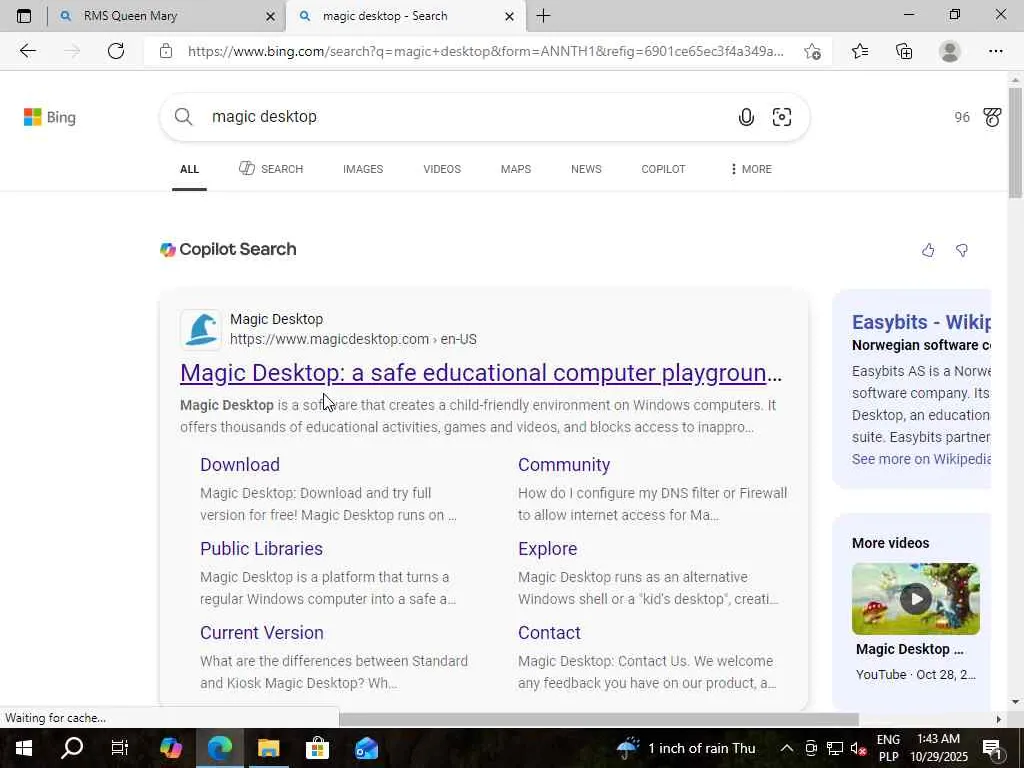Open the Download sitelink

(x=240, y=464)
